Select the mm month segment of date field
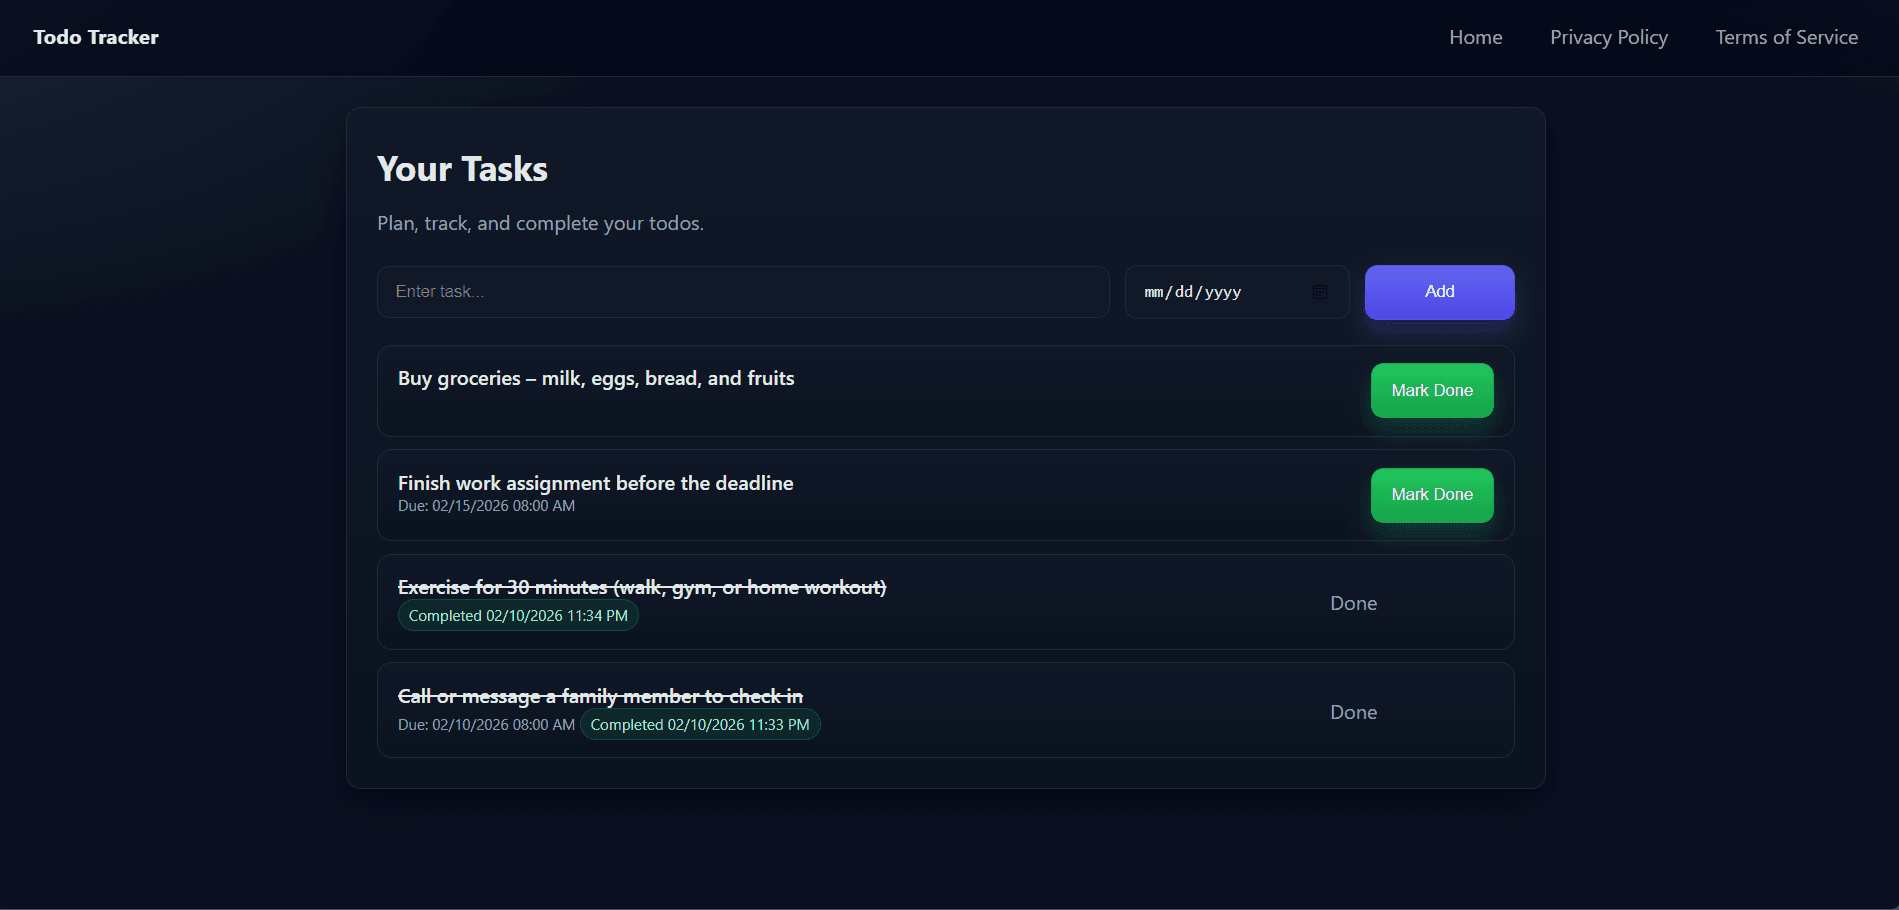 [x=1154, y=292]
